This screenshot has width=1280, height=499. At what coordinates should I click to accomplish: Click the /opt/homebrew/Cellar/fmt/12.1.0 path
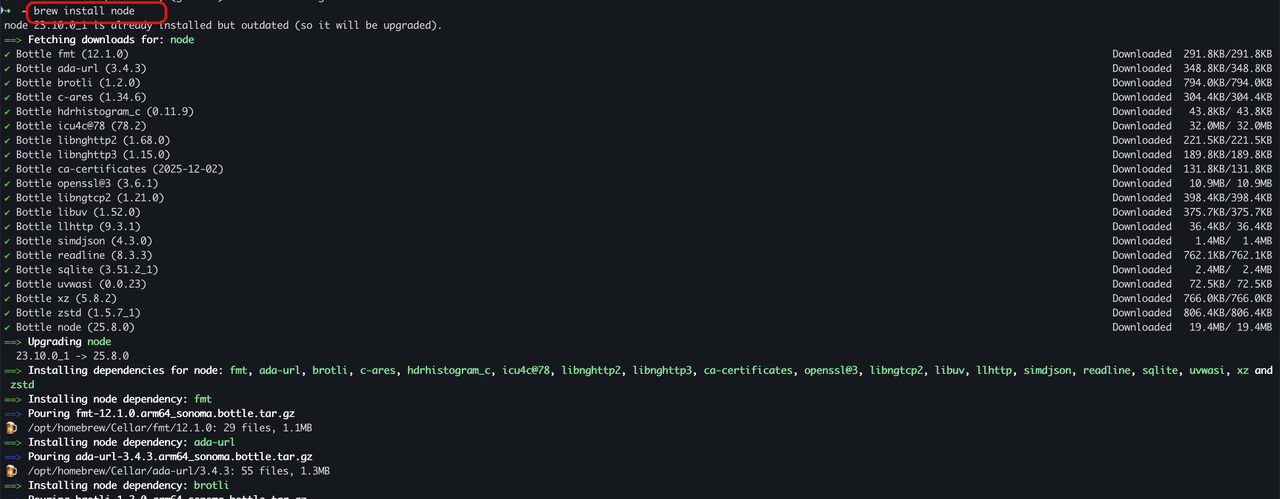pyautogui.click(x=117, y=427)
